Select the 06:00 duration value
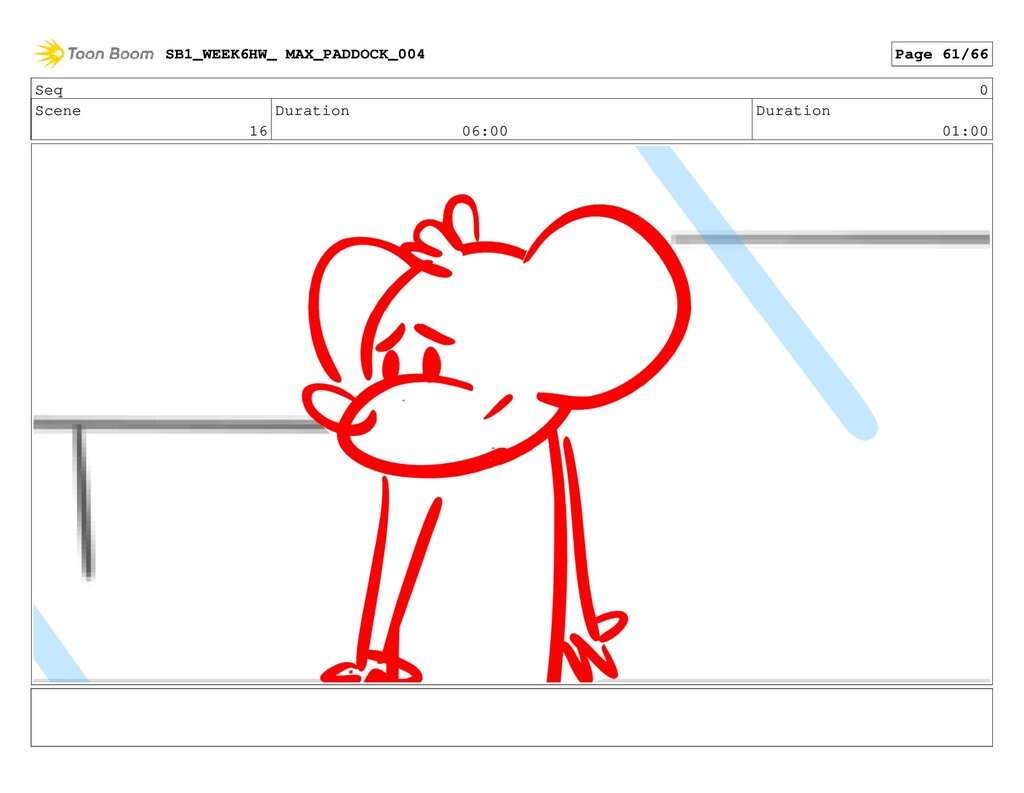Viewport: 1024px width, 793px height. click(x=485, y=131)
